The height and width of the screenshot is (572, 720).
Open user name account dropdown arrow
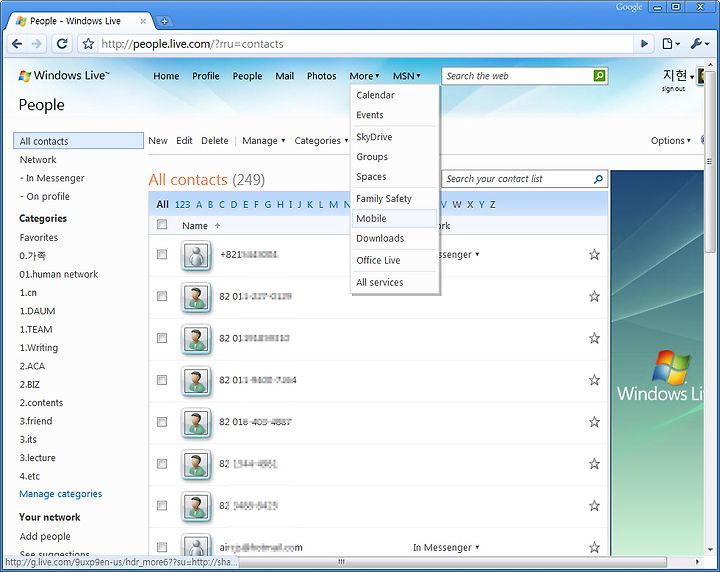tap(692, 77)
